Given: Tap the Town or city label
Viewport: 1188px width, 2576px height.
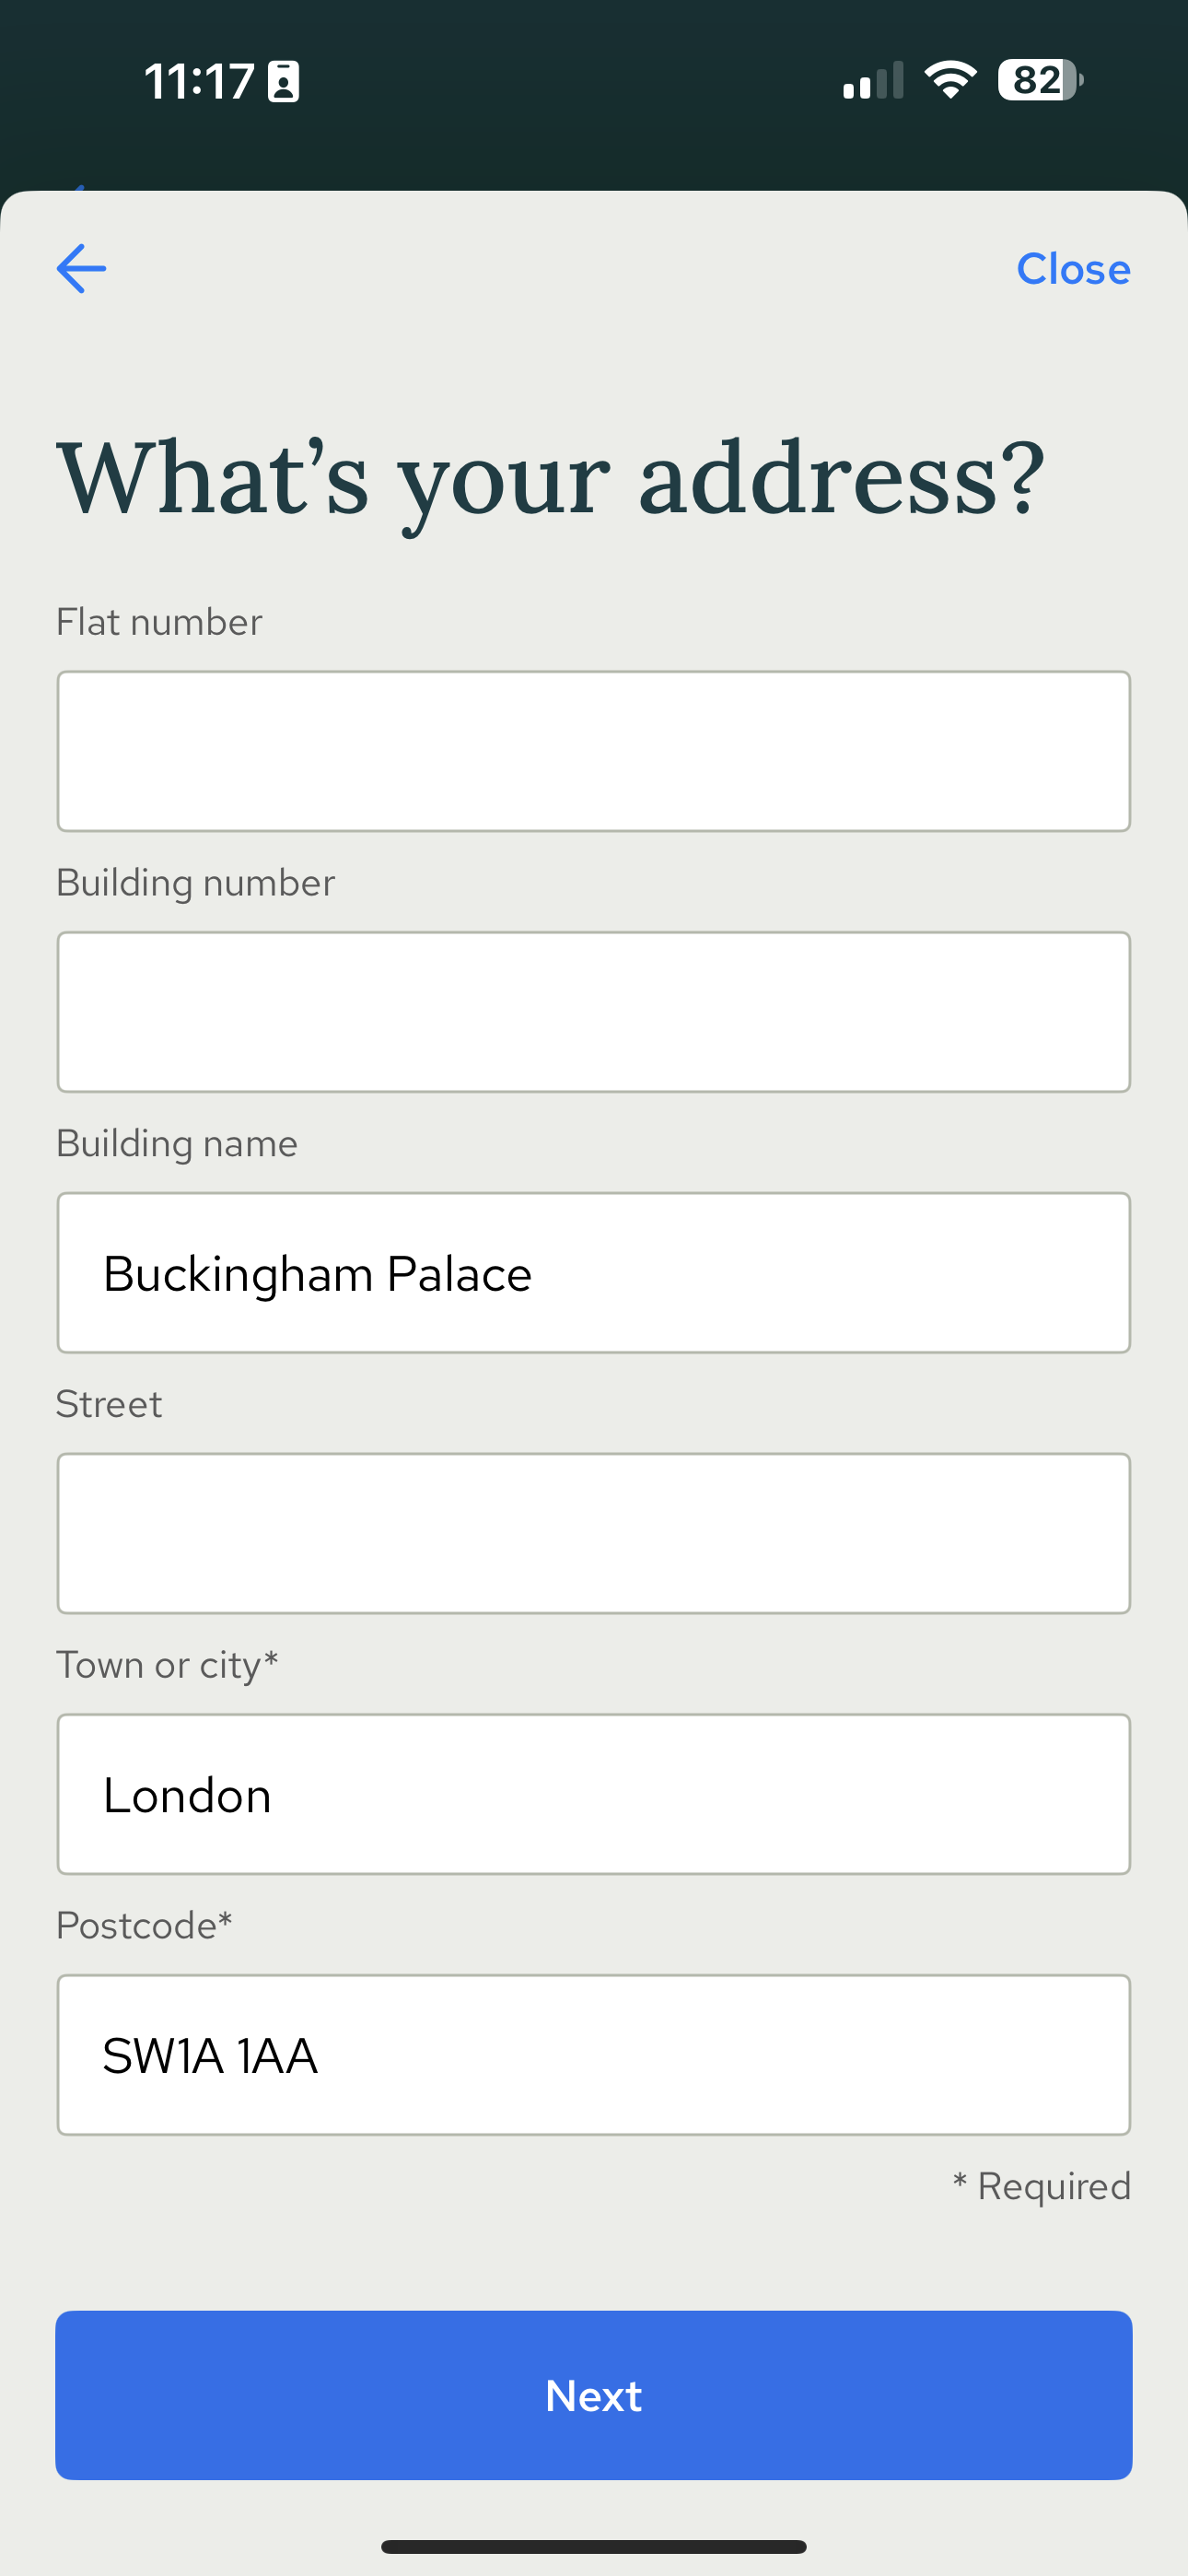Looking at the screenshot, I should [x=167, y=1665].
